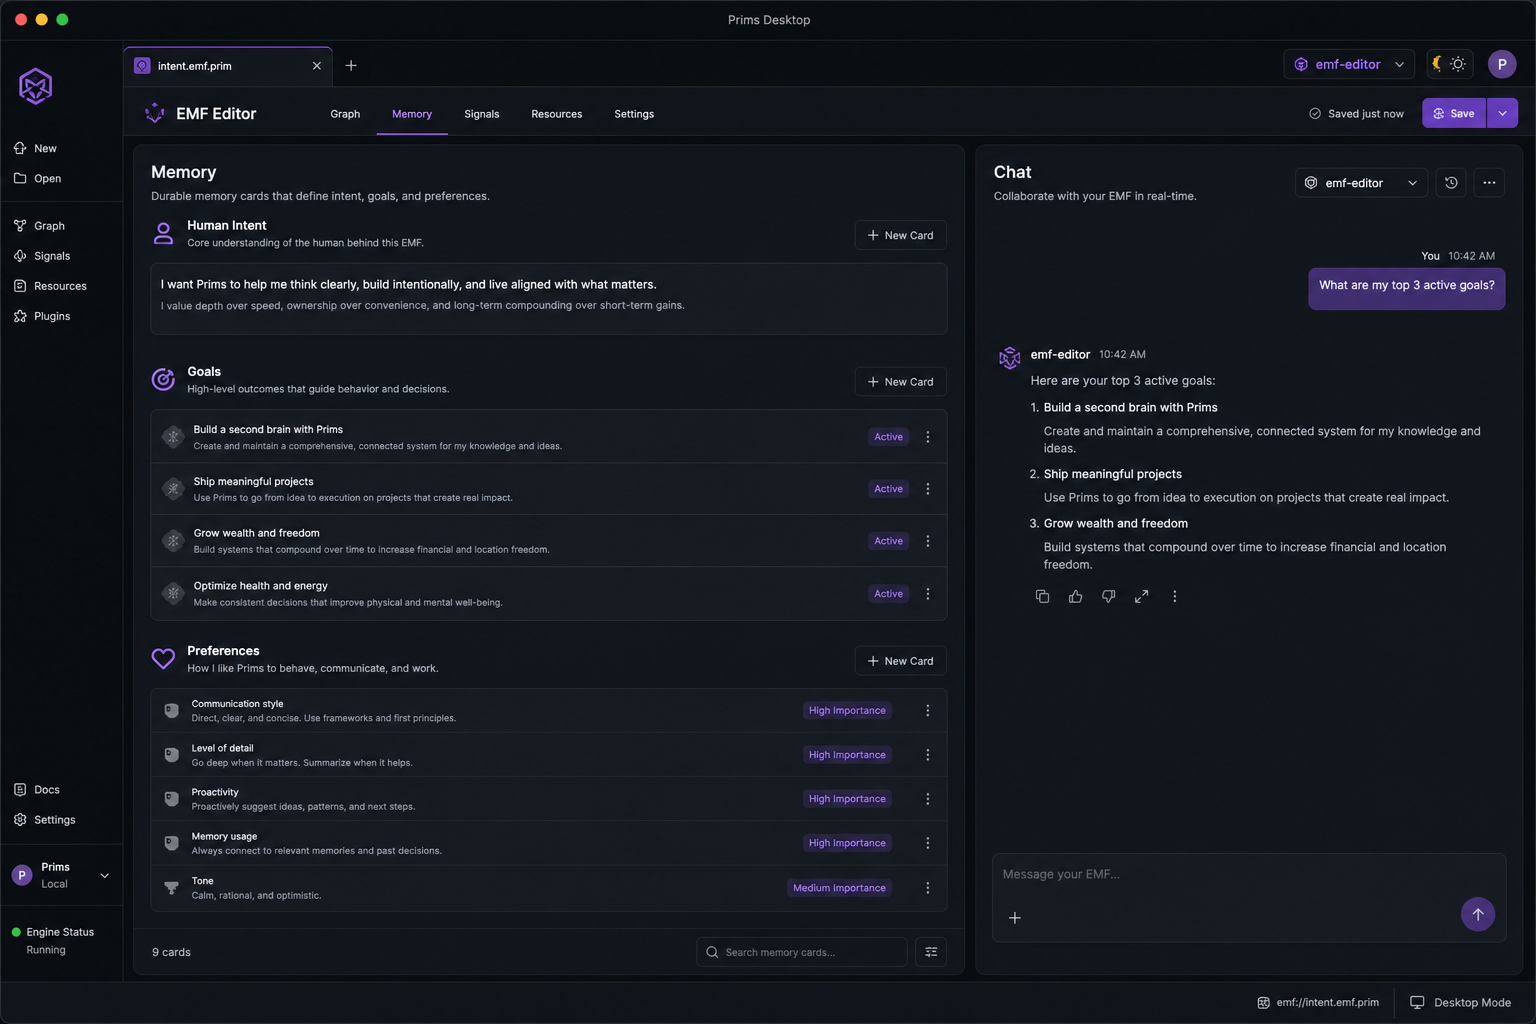The height and width of the screenshot is (1024, 1536).
Task: Click the Prims logo in sidebar
Action: (35, 86)
